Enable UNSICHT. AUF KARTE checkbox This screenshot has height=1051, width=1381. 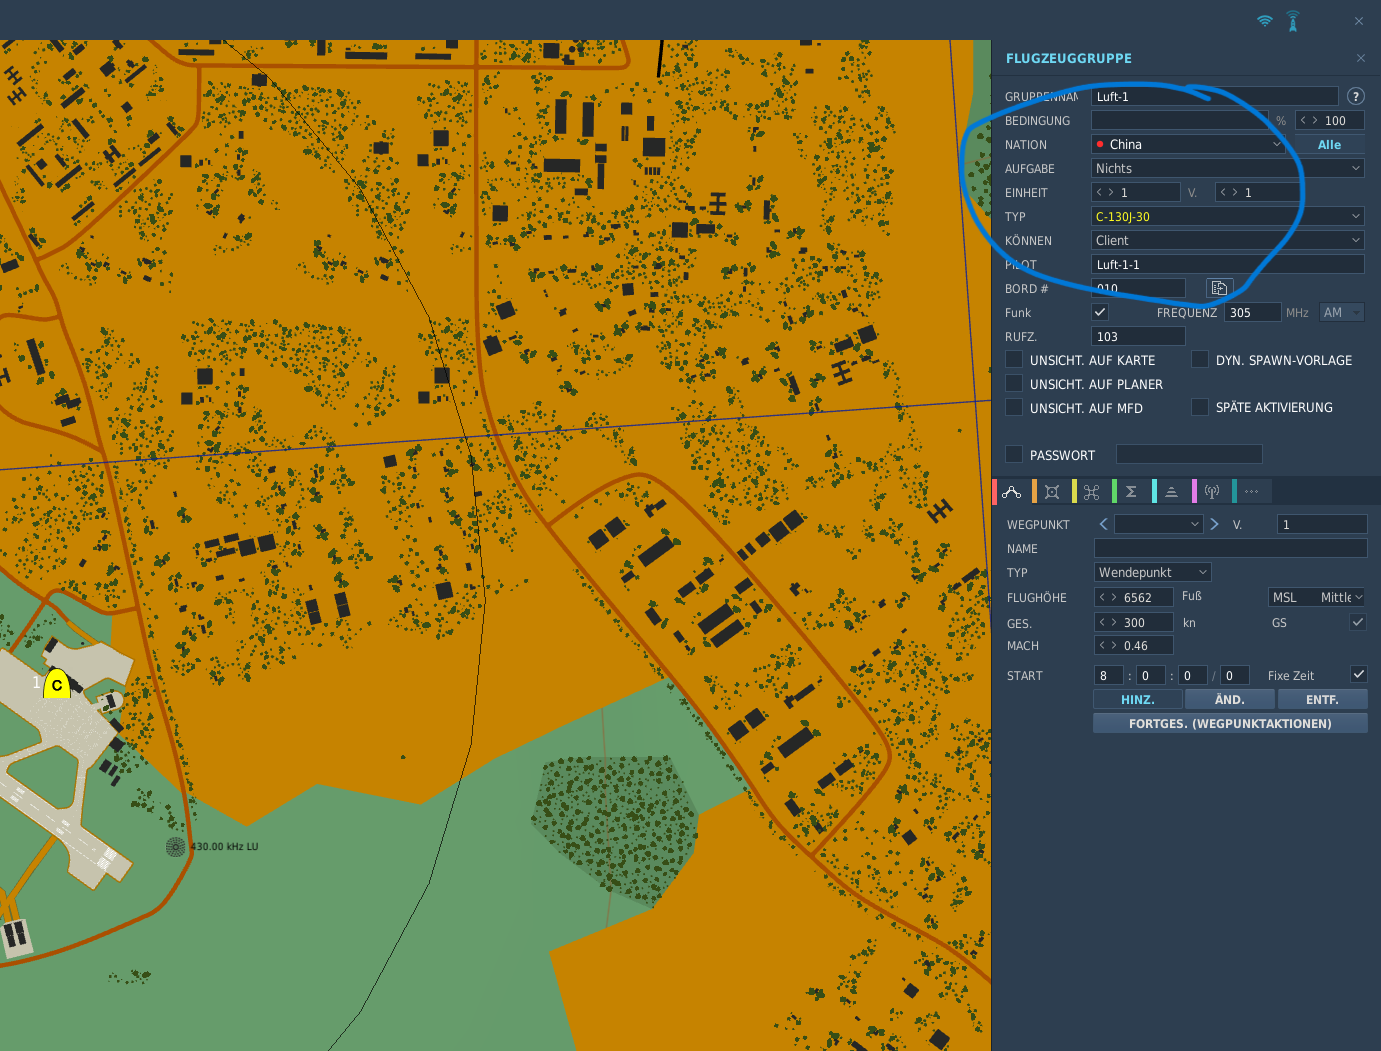click(x=1014, y=360)
